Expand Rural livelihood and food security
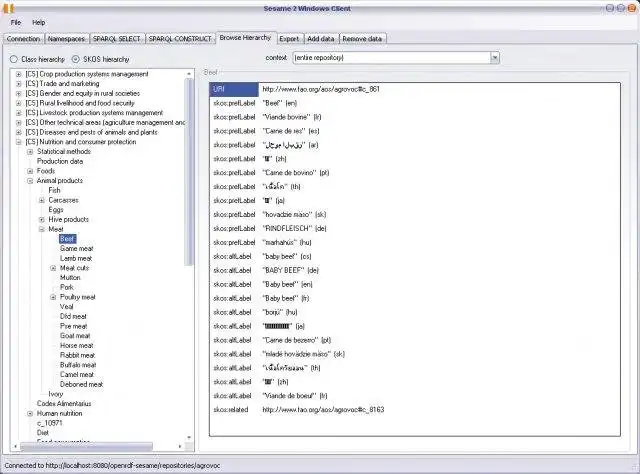Viewport: 640px width, 474px height. (18, 103)
